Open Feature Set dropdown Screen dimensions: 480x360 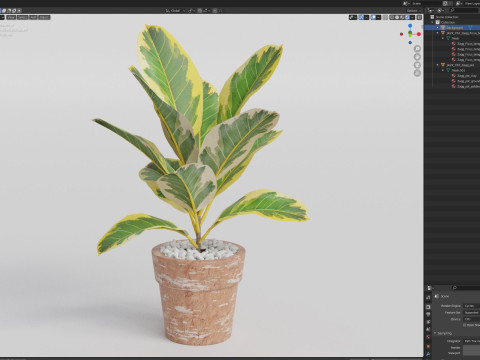pos(471,312)
